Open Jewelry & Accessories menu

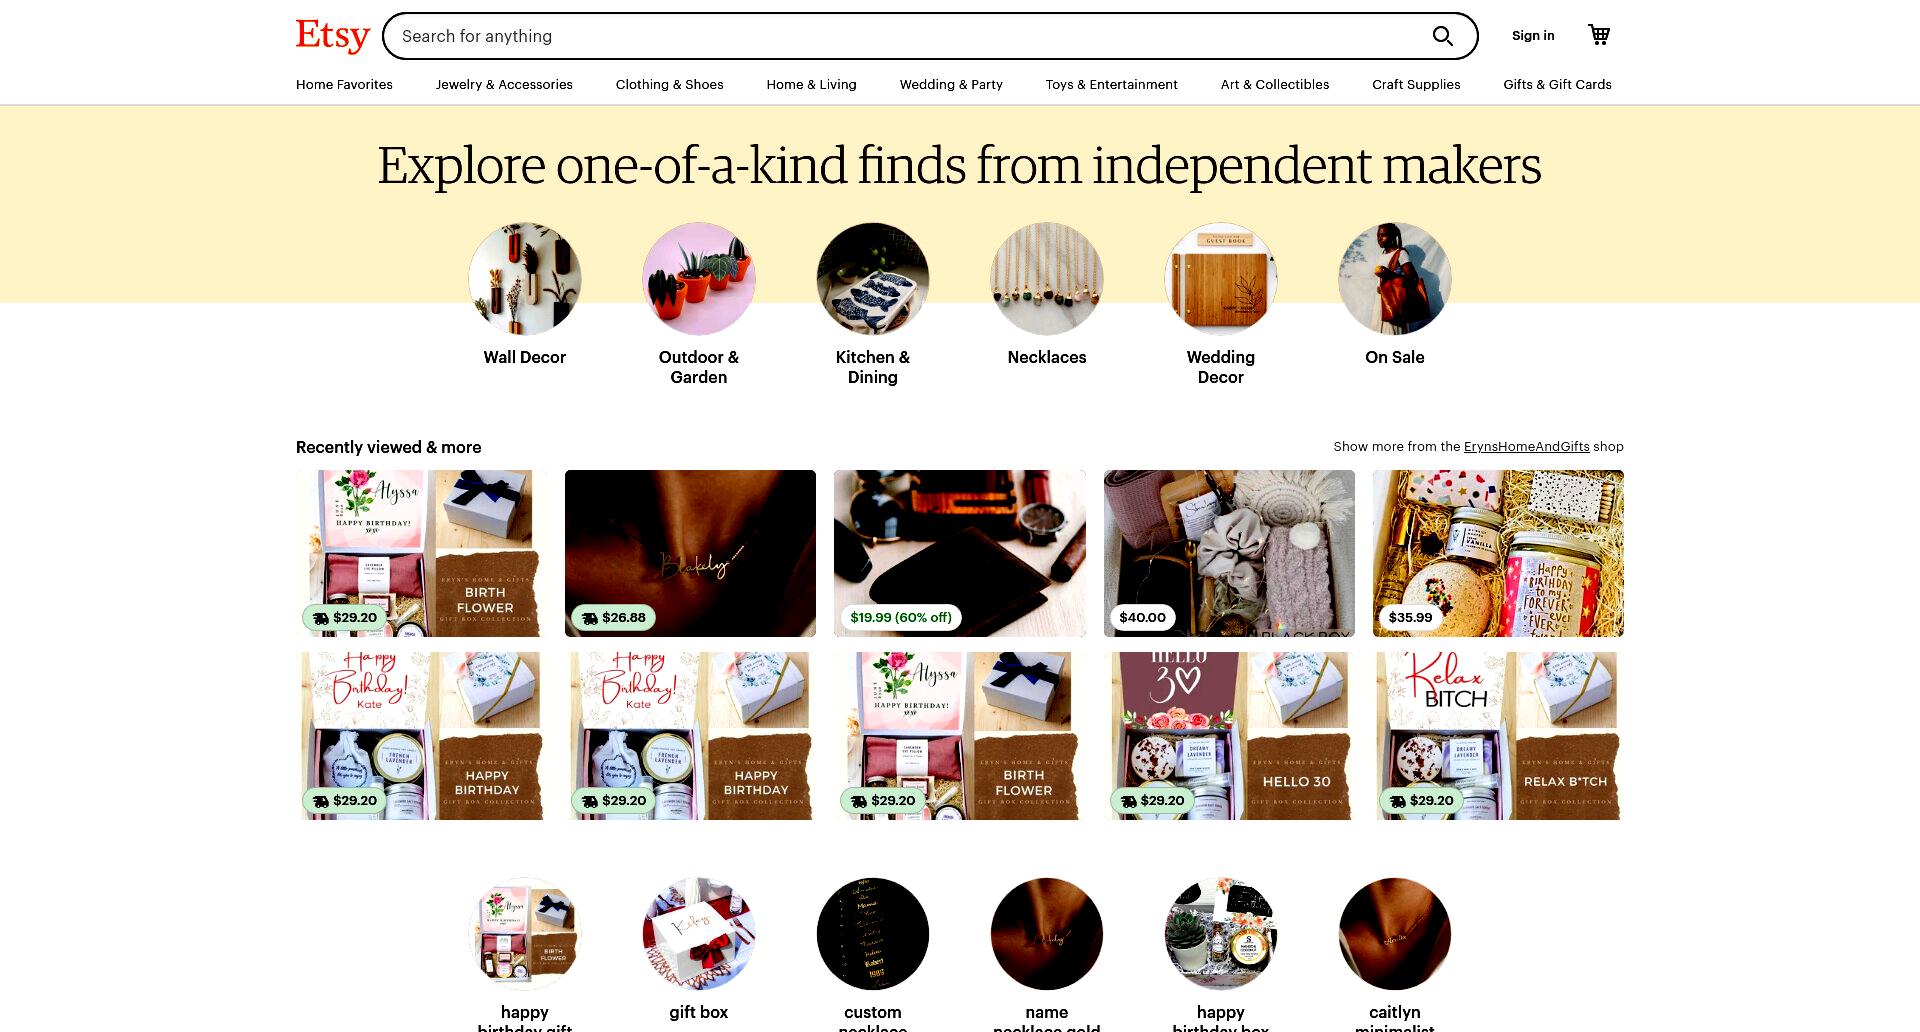point(504,84)
